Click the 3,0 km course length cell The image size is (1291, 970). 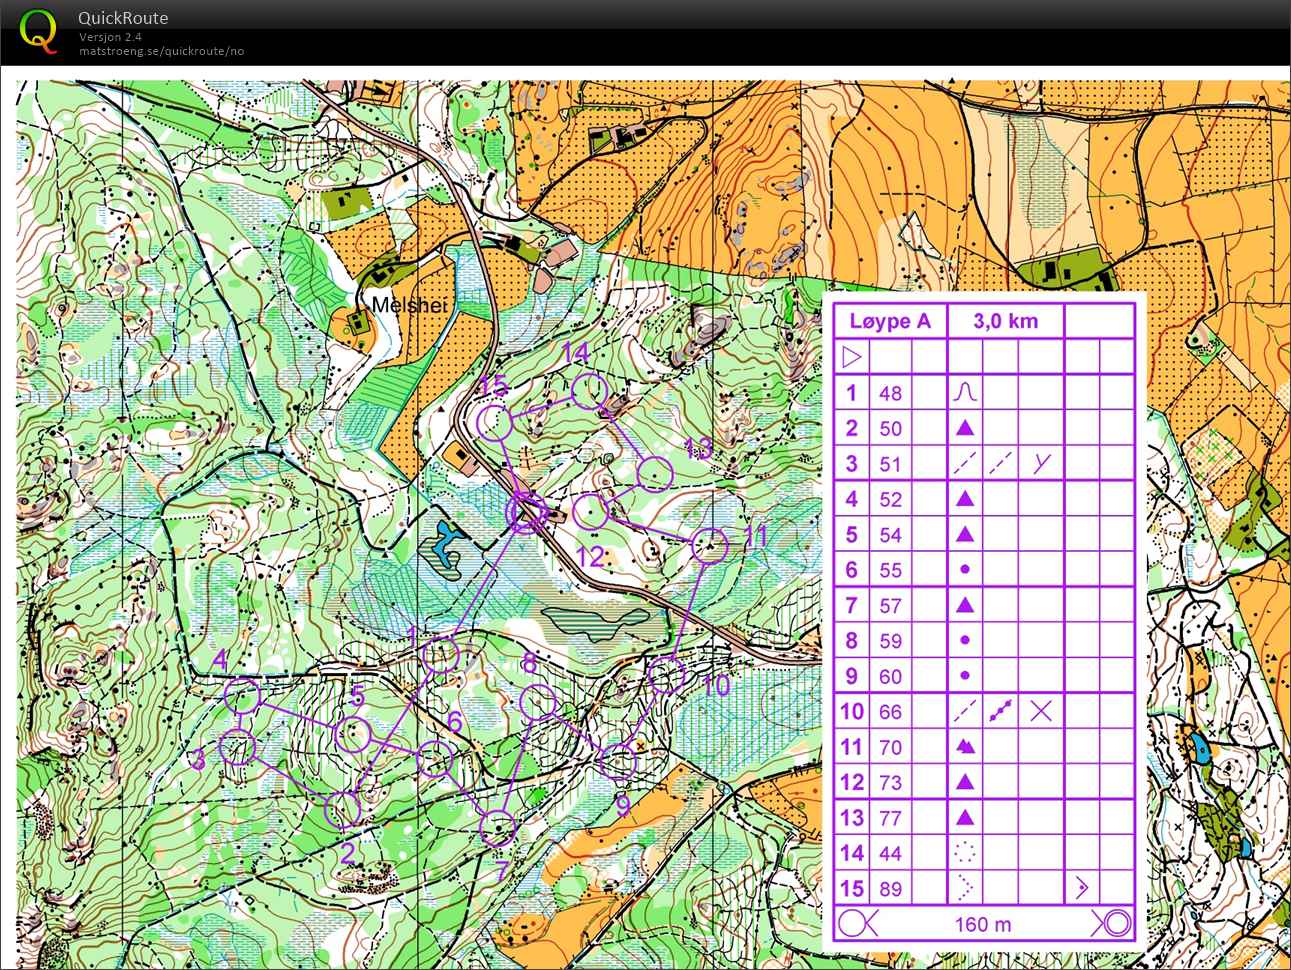(1005, 321)
